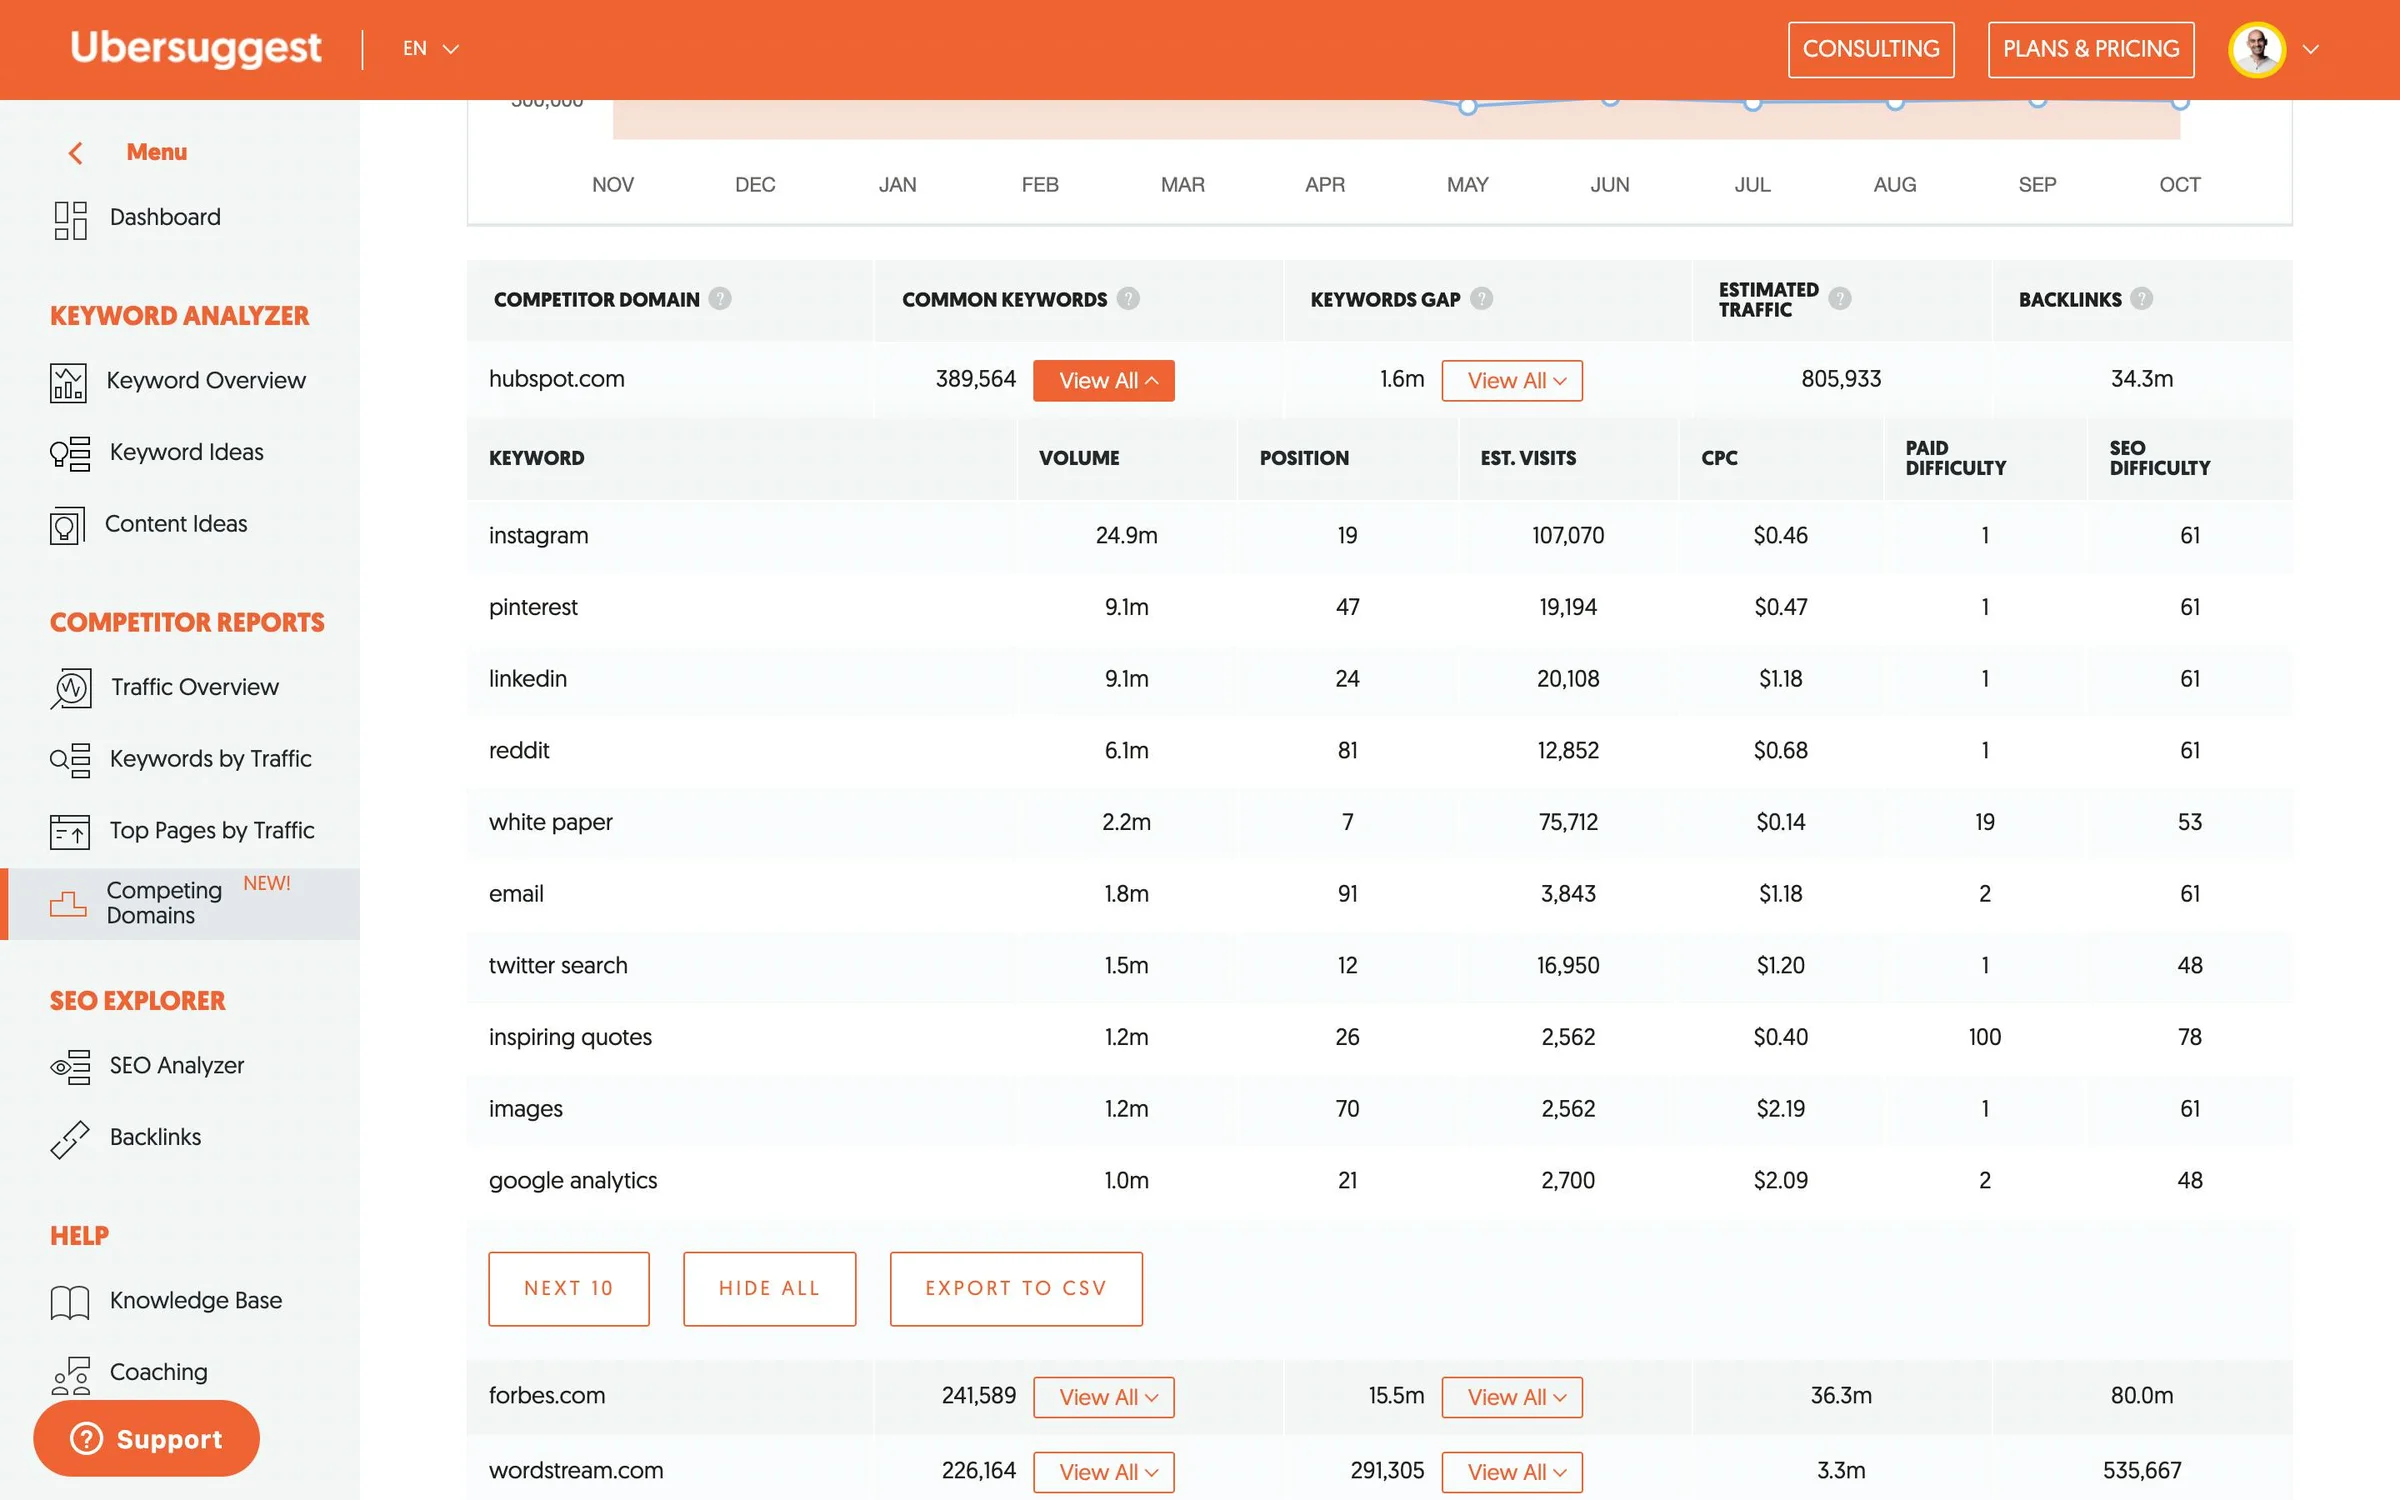The height and width of the screenshot is (1500, 2400).
Task: Click the Support help button
Action: [146, 1439]
